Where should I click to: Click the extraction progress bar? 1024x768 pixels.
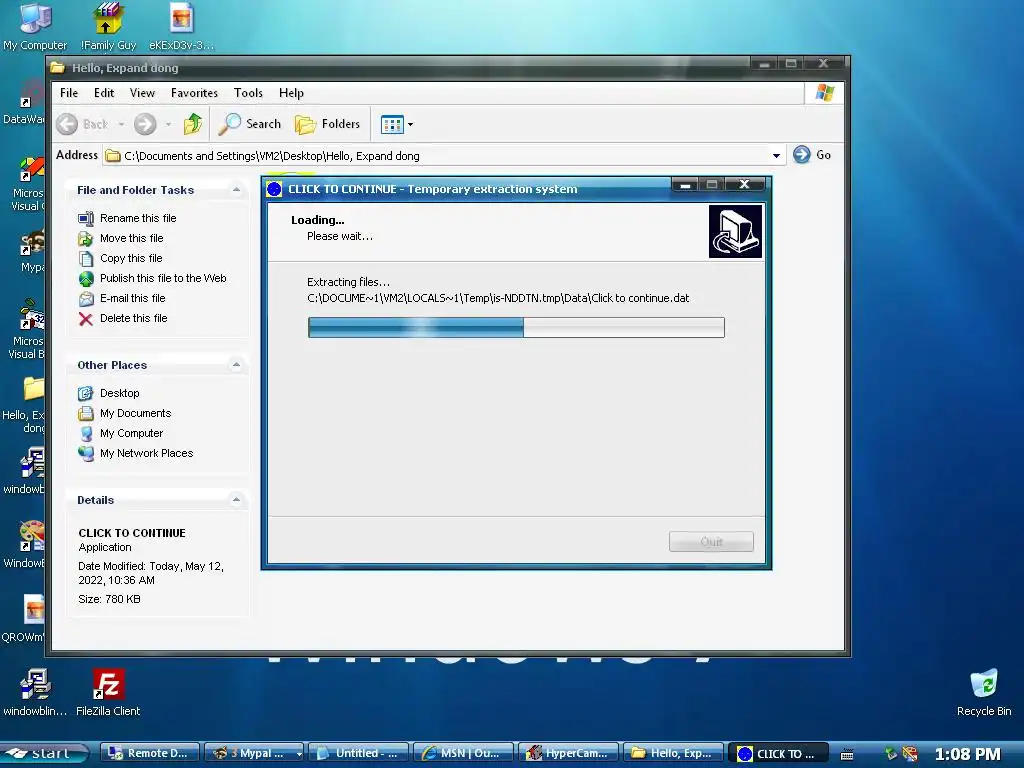click(x=516, y=327)
